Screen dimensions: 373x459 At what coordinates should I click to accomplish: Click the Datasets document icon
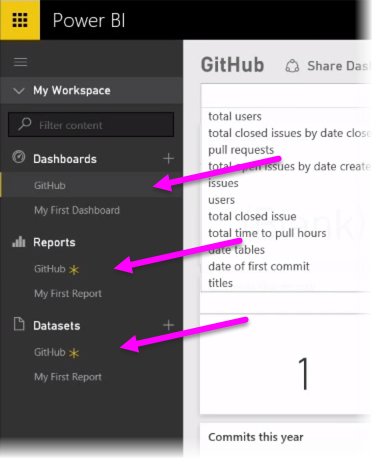point(19,324)
